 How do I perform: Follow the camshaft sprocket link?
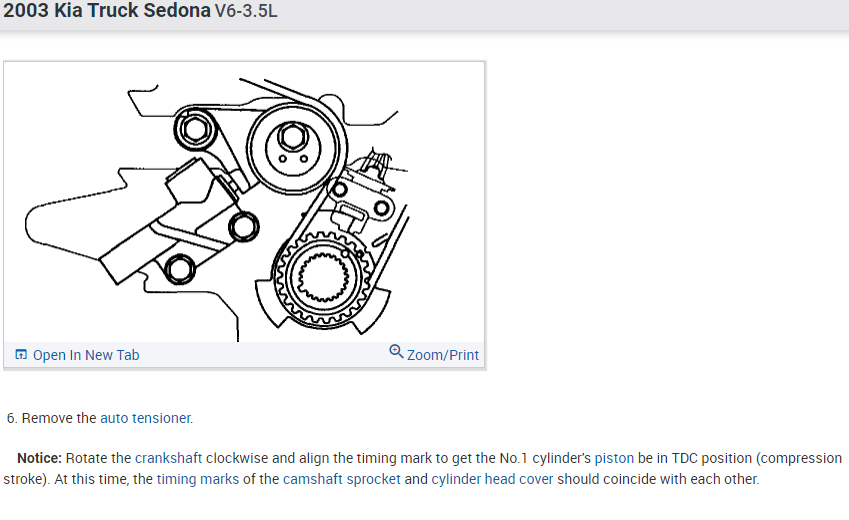(x=342, y=479)
